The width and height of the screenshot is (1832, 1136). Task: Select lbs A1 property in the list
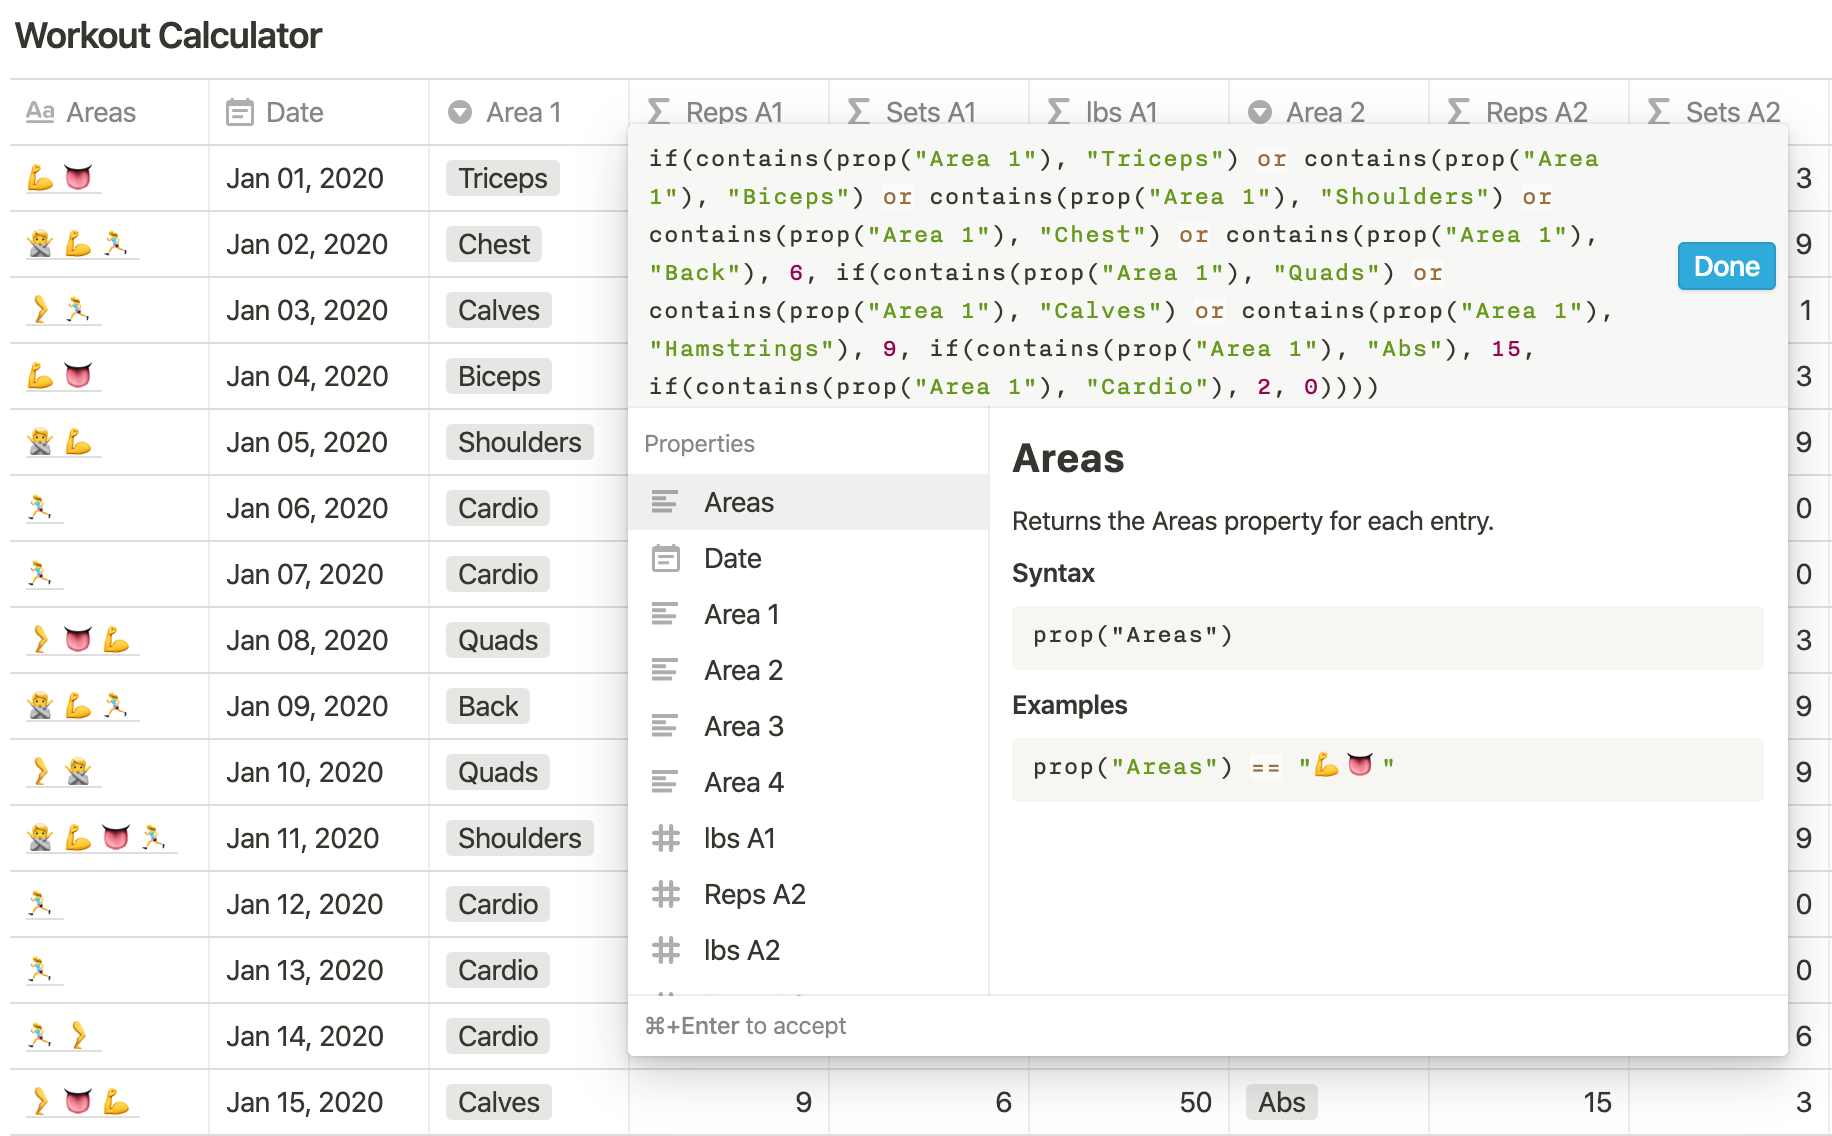[808, 838]
